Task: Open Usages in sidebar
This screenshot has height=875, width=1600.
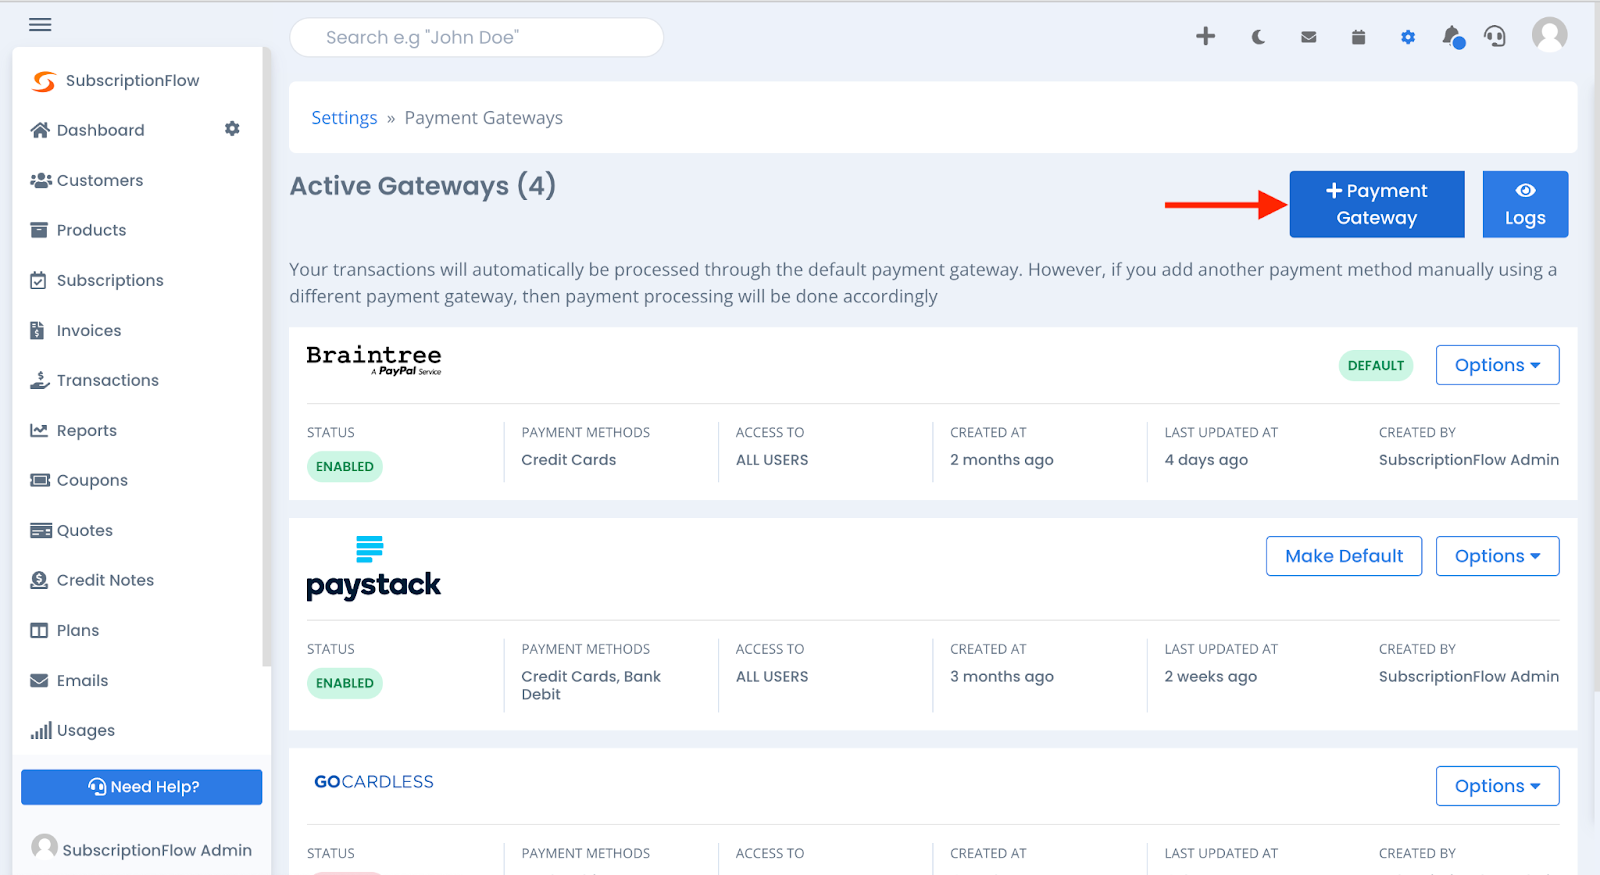Action: tap(73, 731)
